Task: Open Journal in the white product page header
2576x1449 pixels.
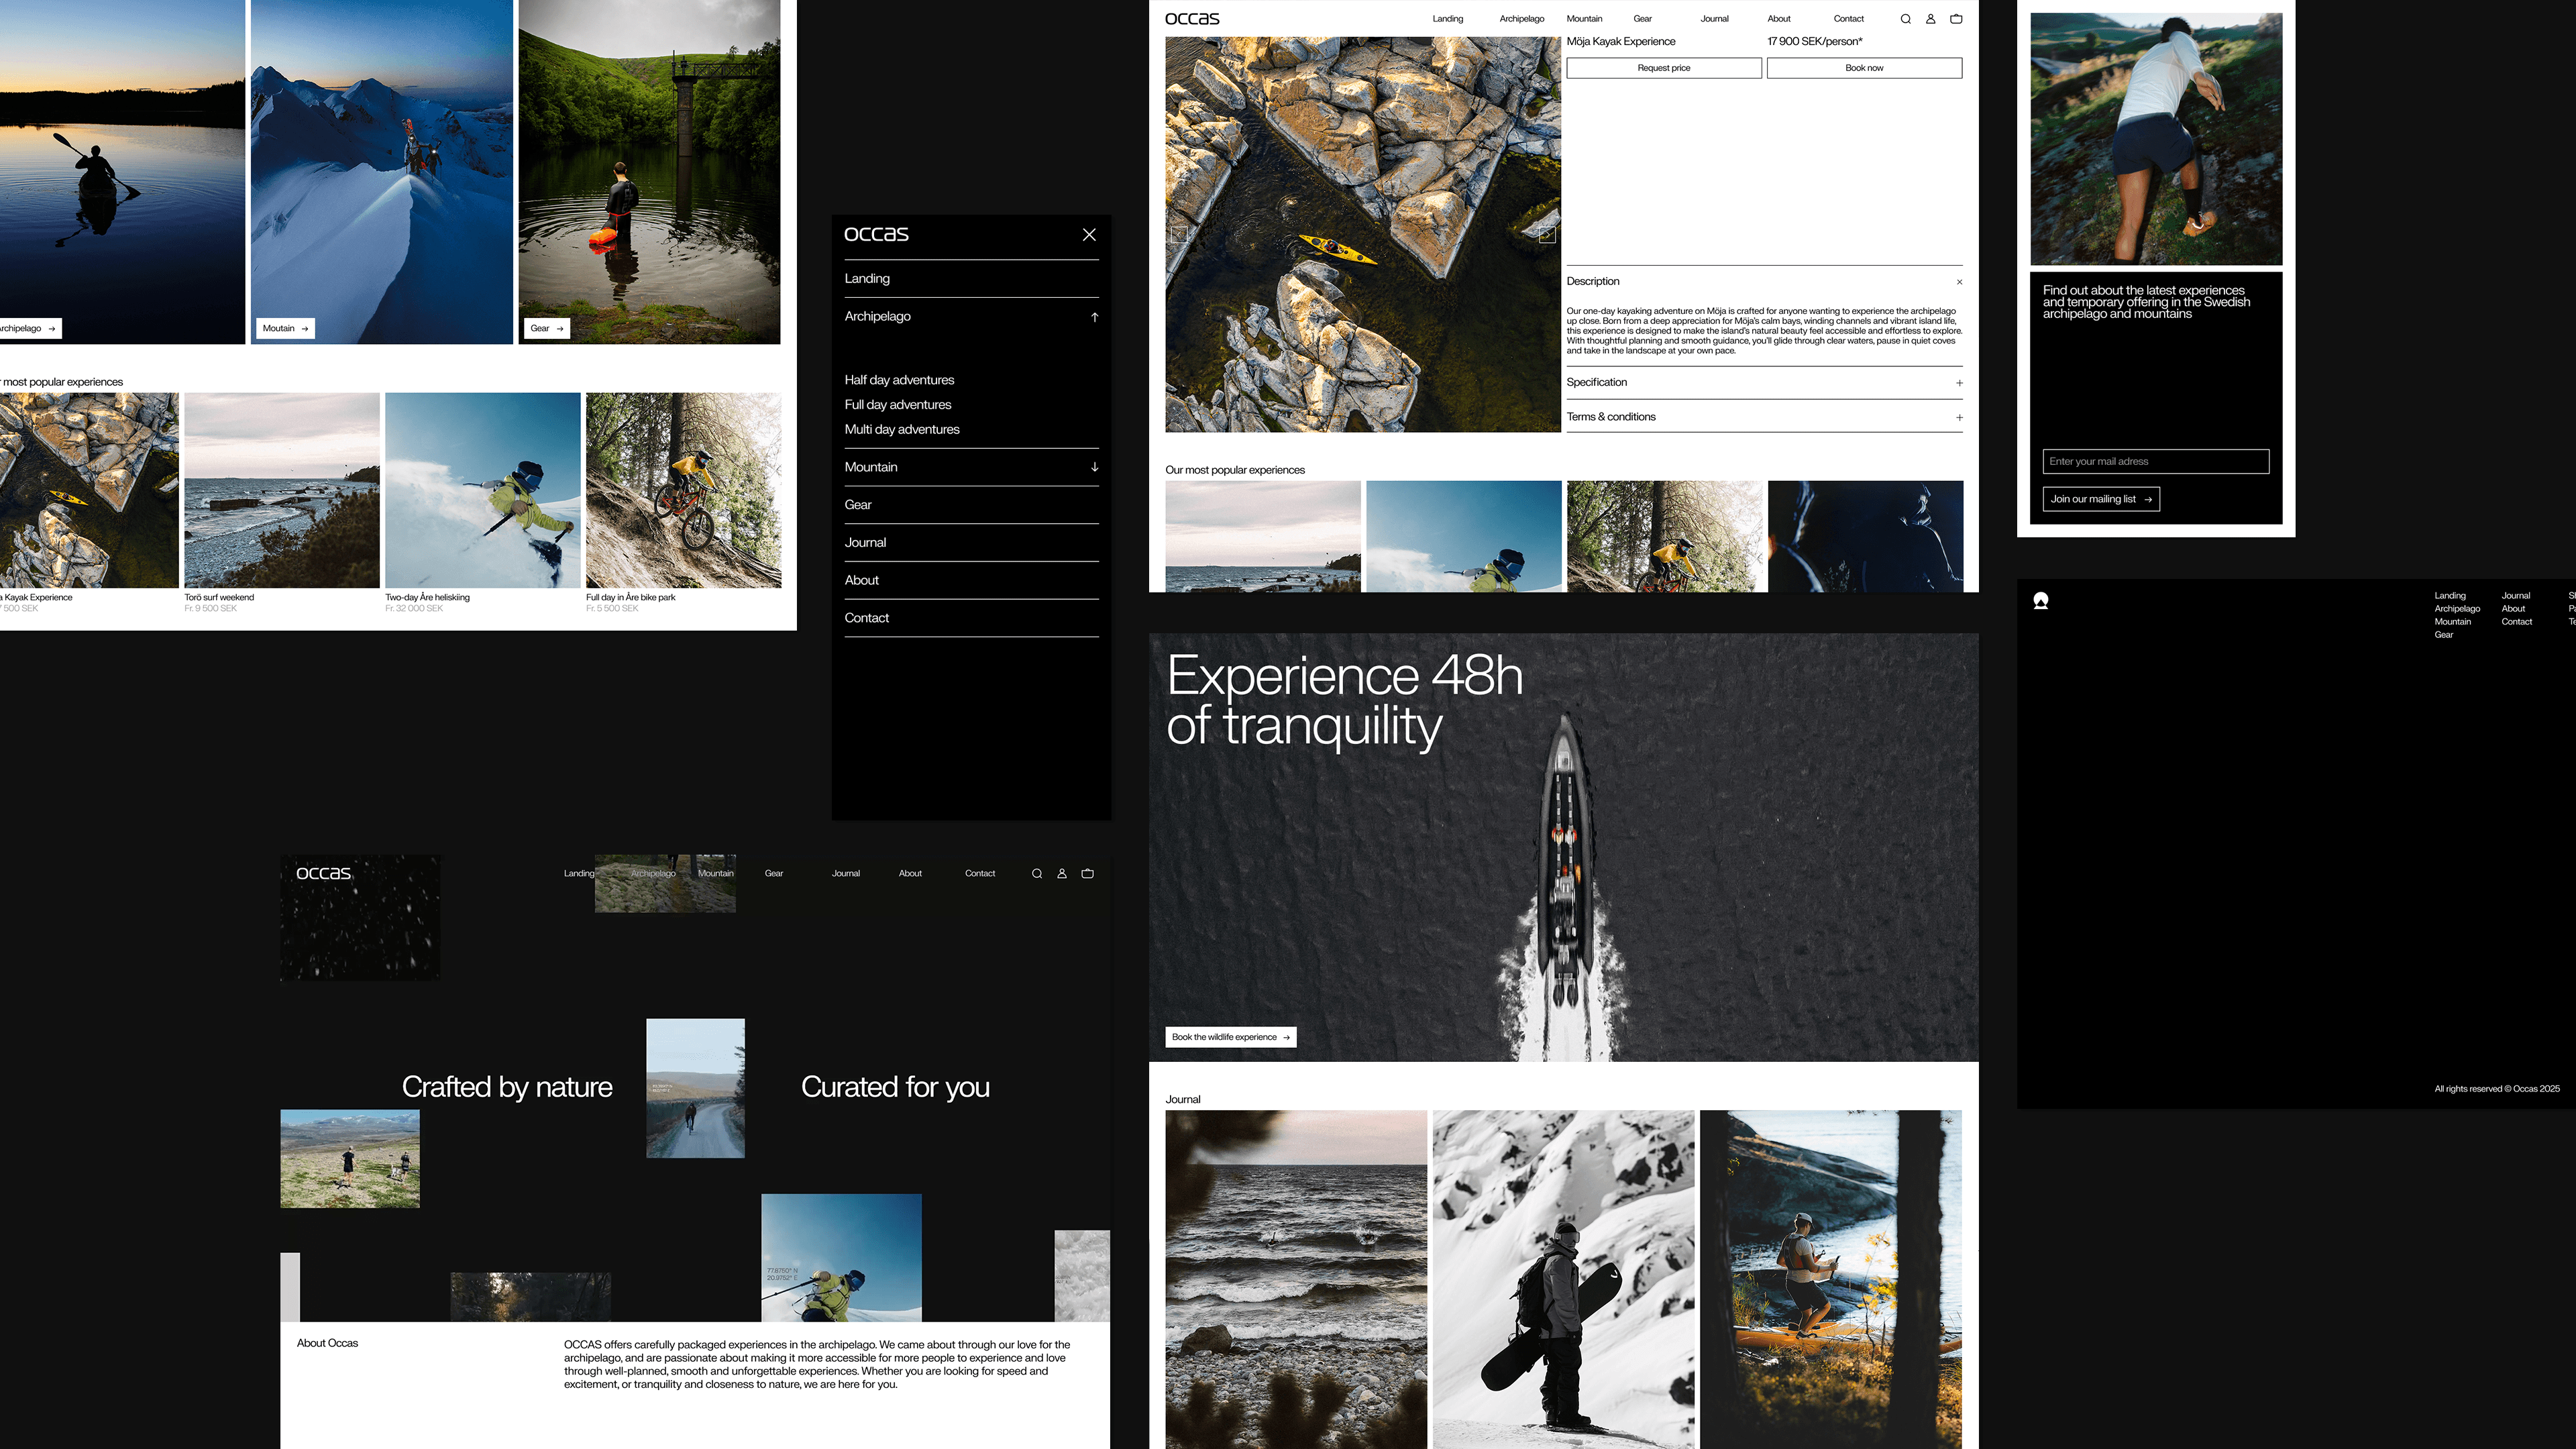Action: tap(1714, 19)
